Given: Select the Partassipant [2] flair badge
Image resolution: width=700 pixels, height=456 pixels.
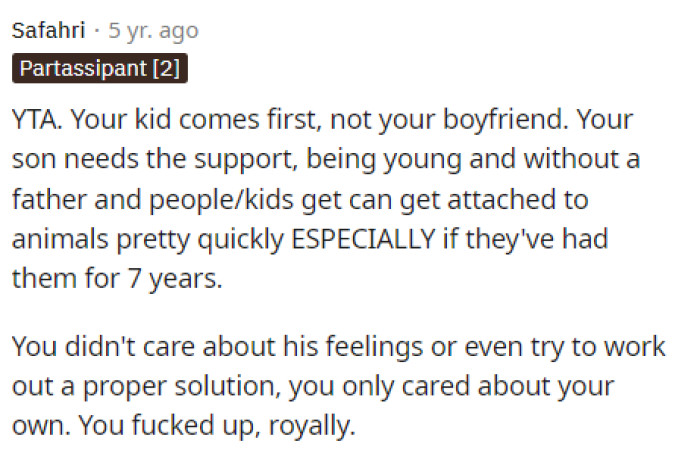Looking at the screenshot, I should coord(100,70).
